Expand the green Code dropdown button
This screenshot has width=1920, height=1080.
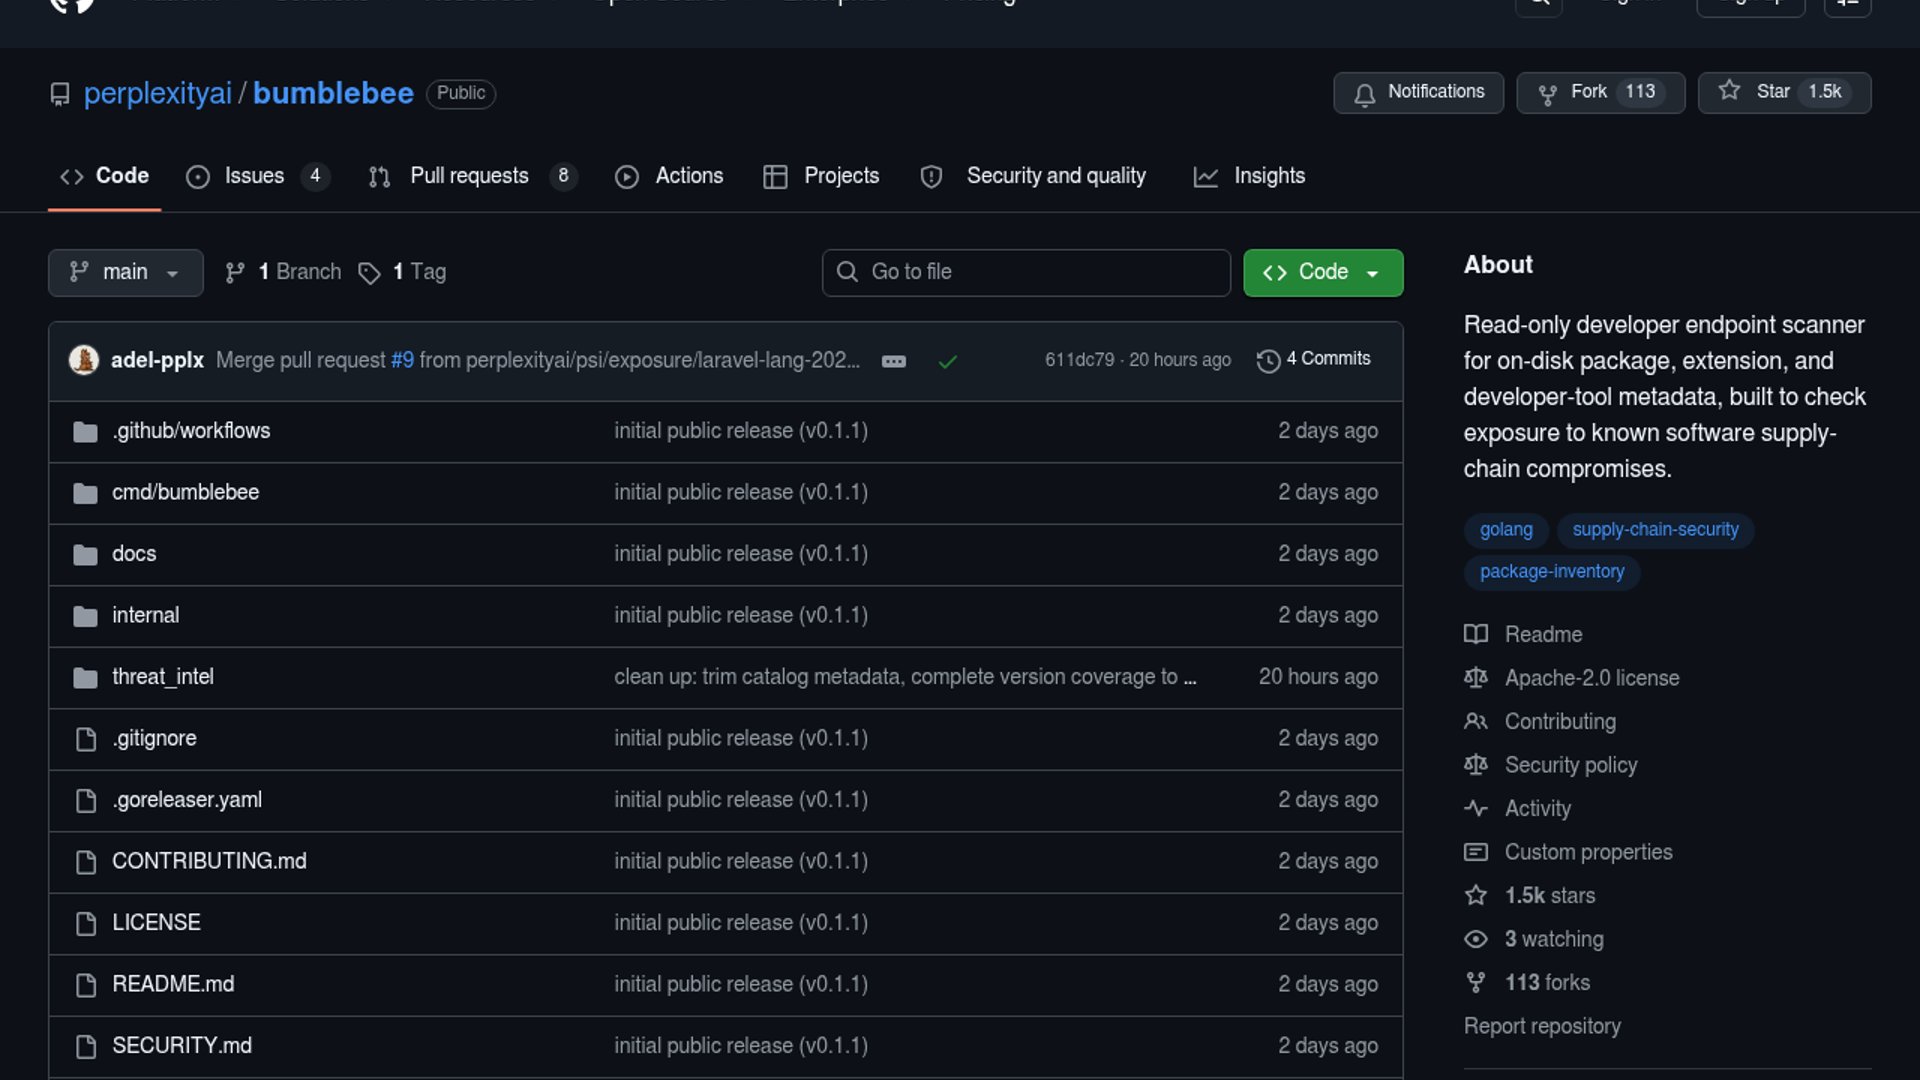pyautogui.click(x=1322, y=272)
